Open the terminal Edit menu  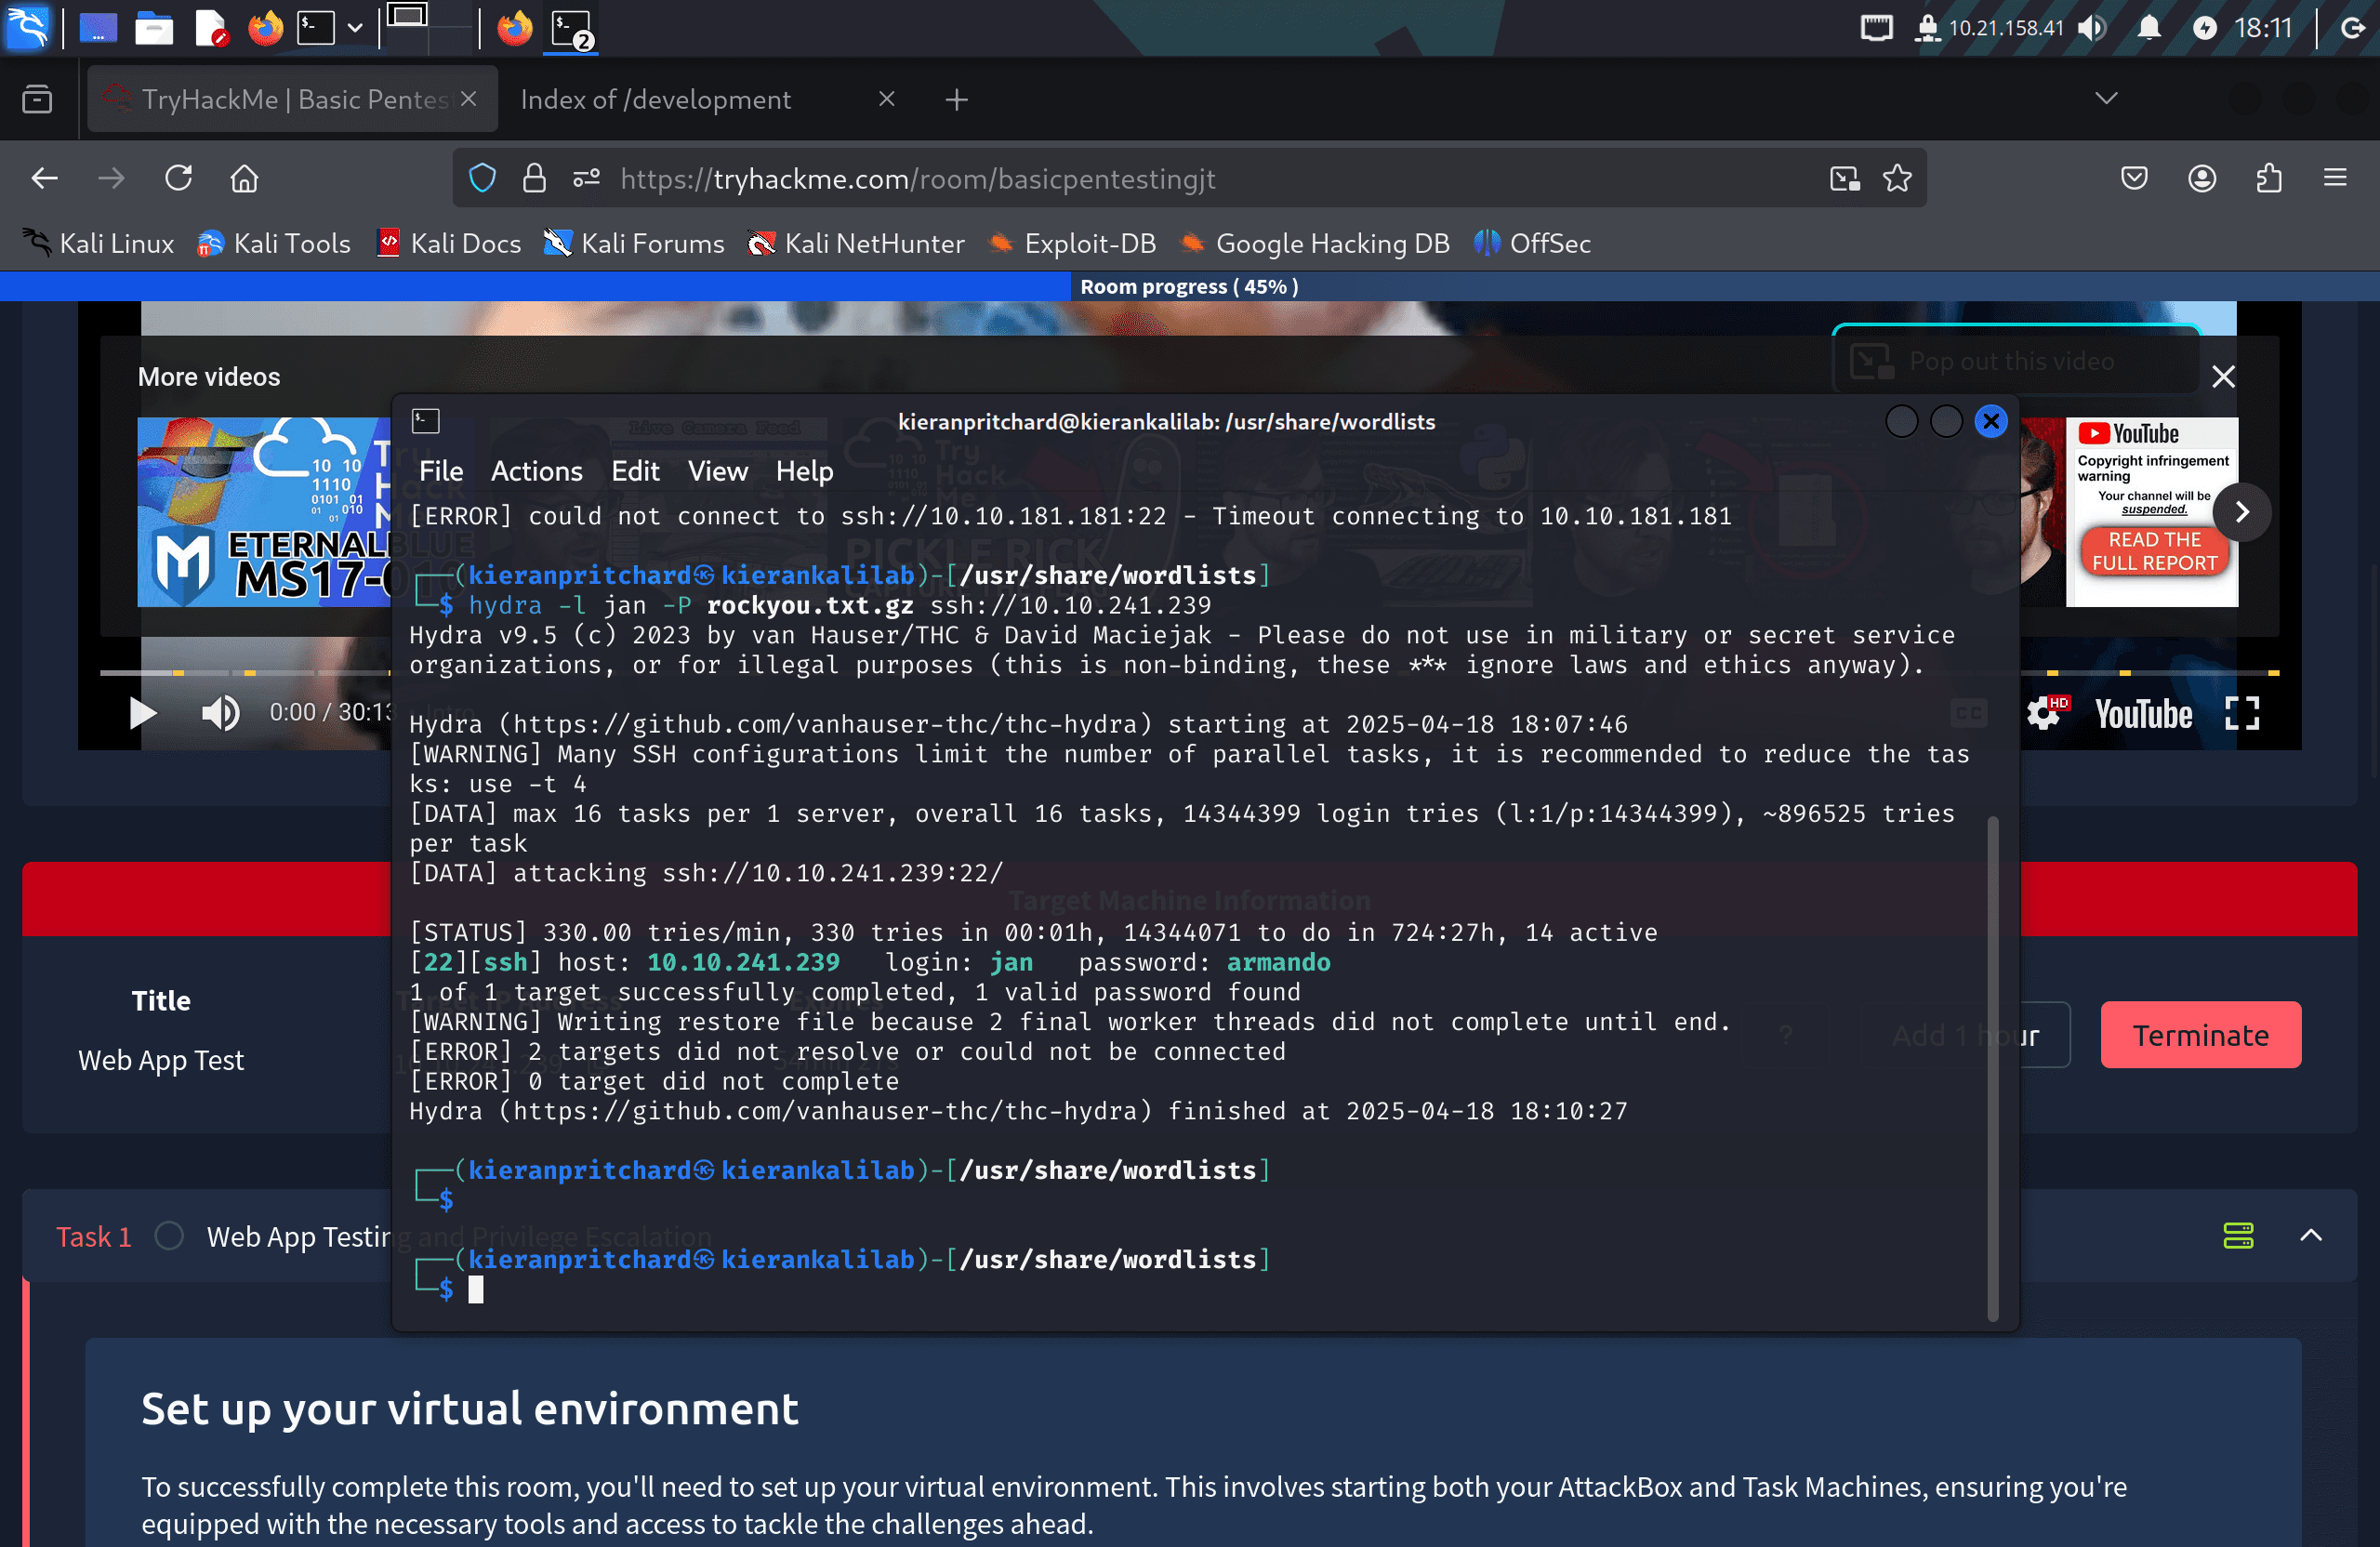pyautogui.click(x=635, y=471)
